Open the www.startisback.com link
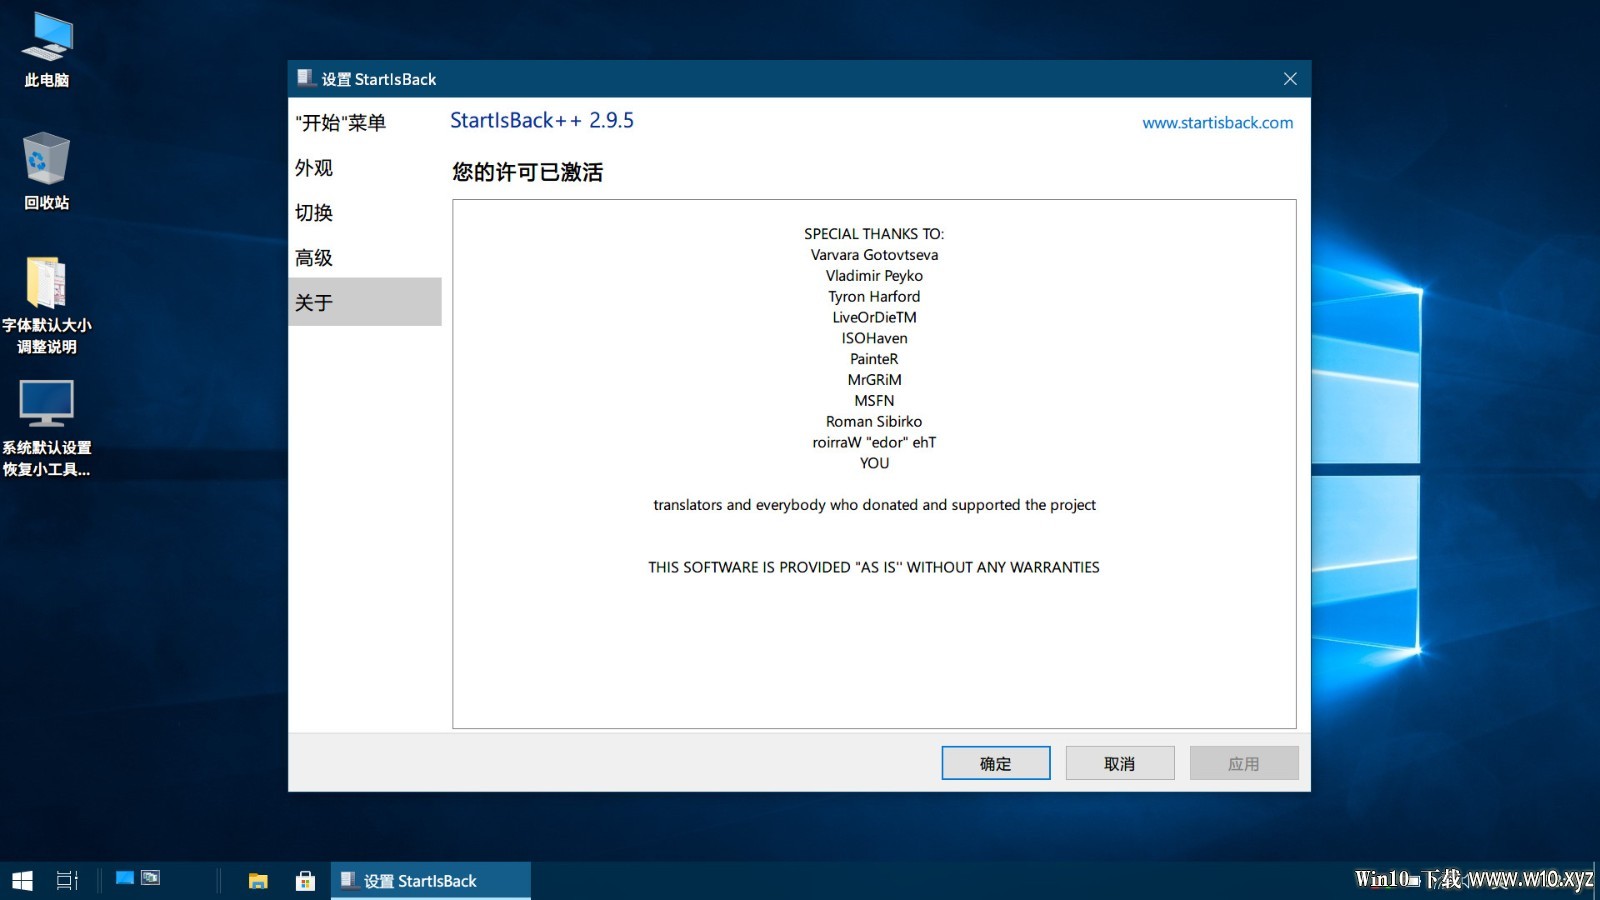Image resolution: width=1600 pixels, height=900 pixels. (1217, 122)
